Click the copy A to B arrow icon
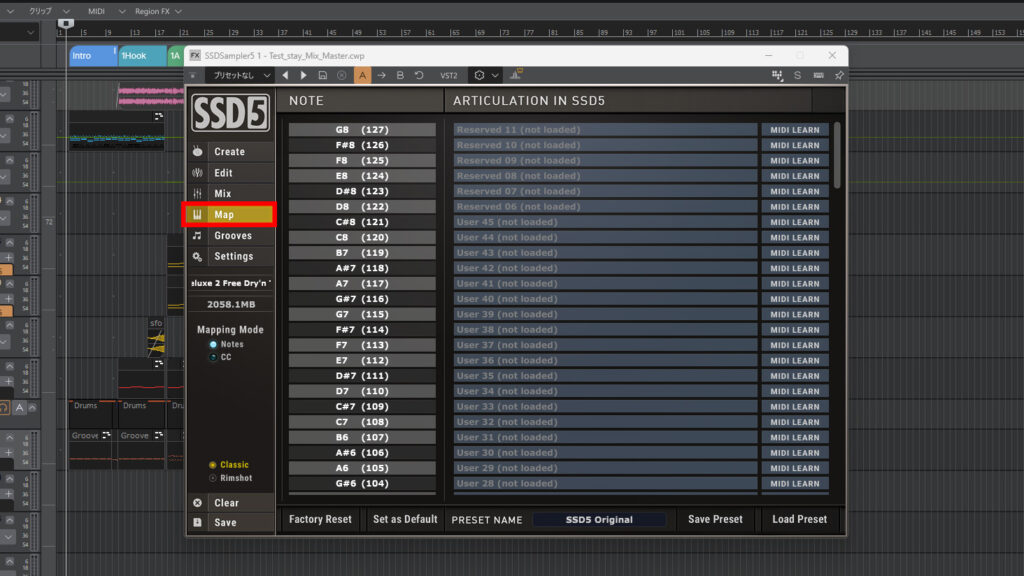 tap(381, 75)
